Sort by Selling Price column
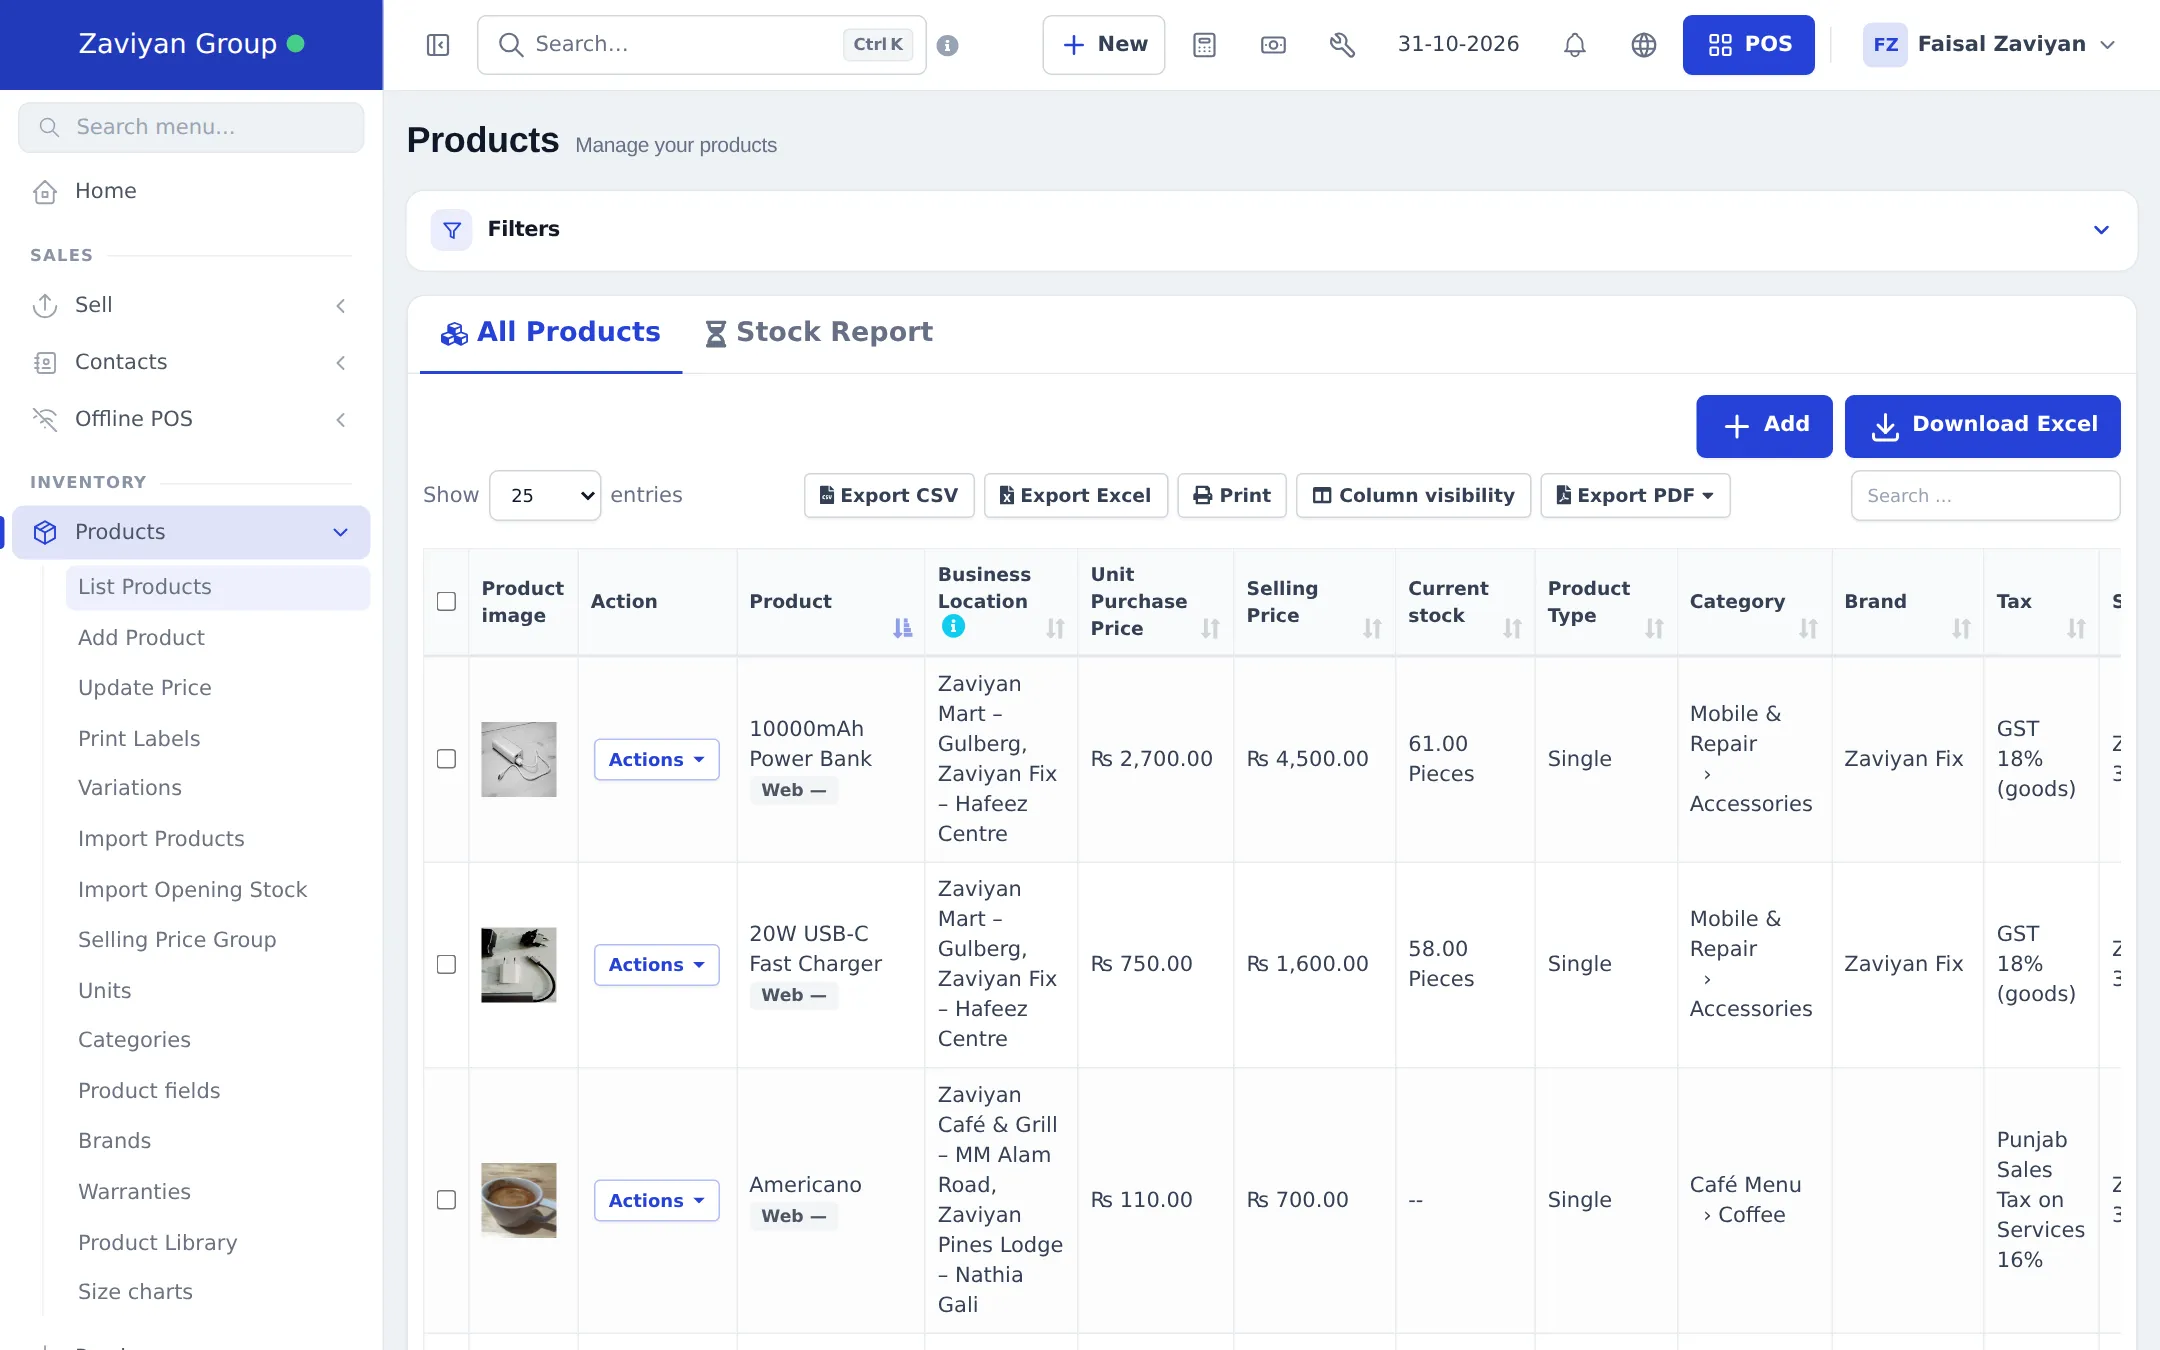The width and height of the screenshot is (2160, 1350). (1372, 628)
